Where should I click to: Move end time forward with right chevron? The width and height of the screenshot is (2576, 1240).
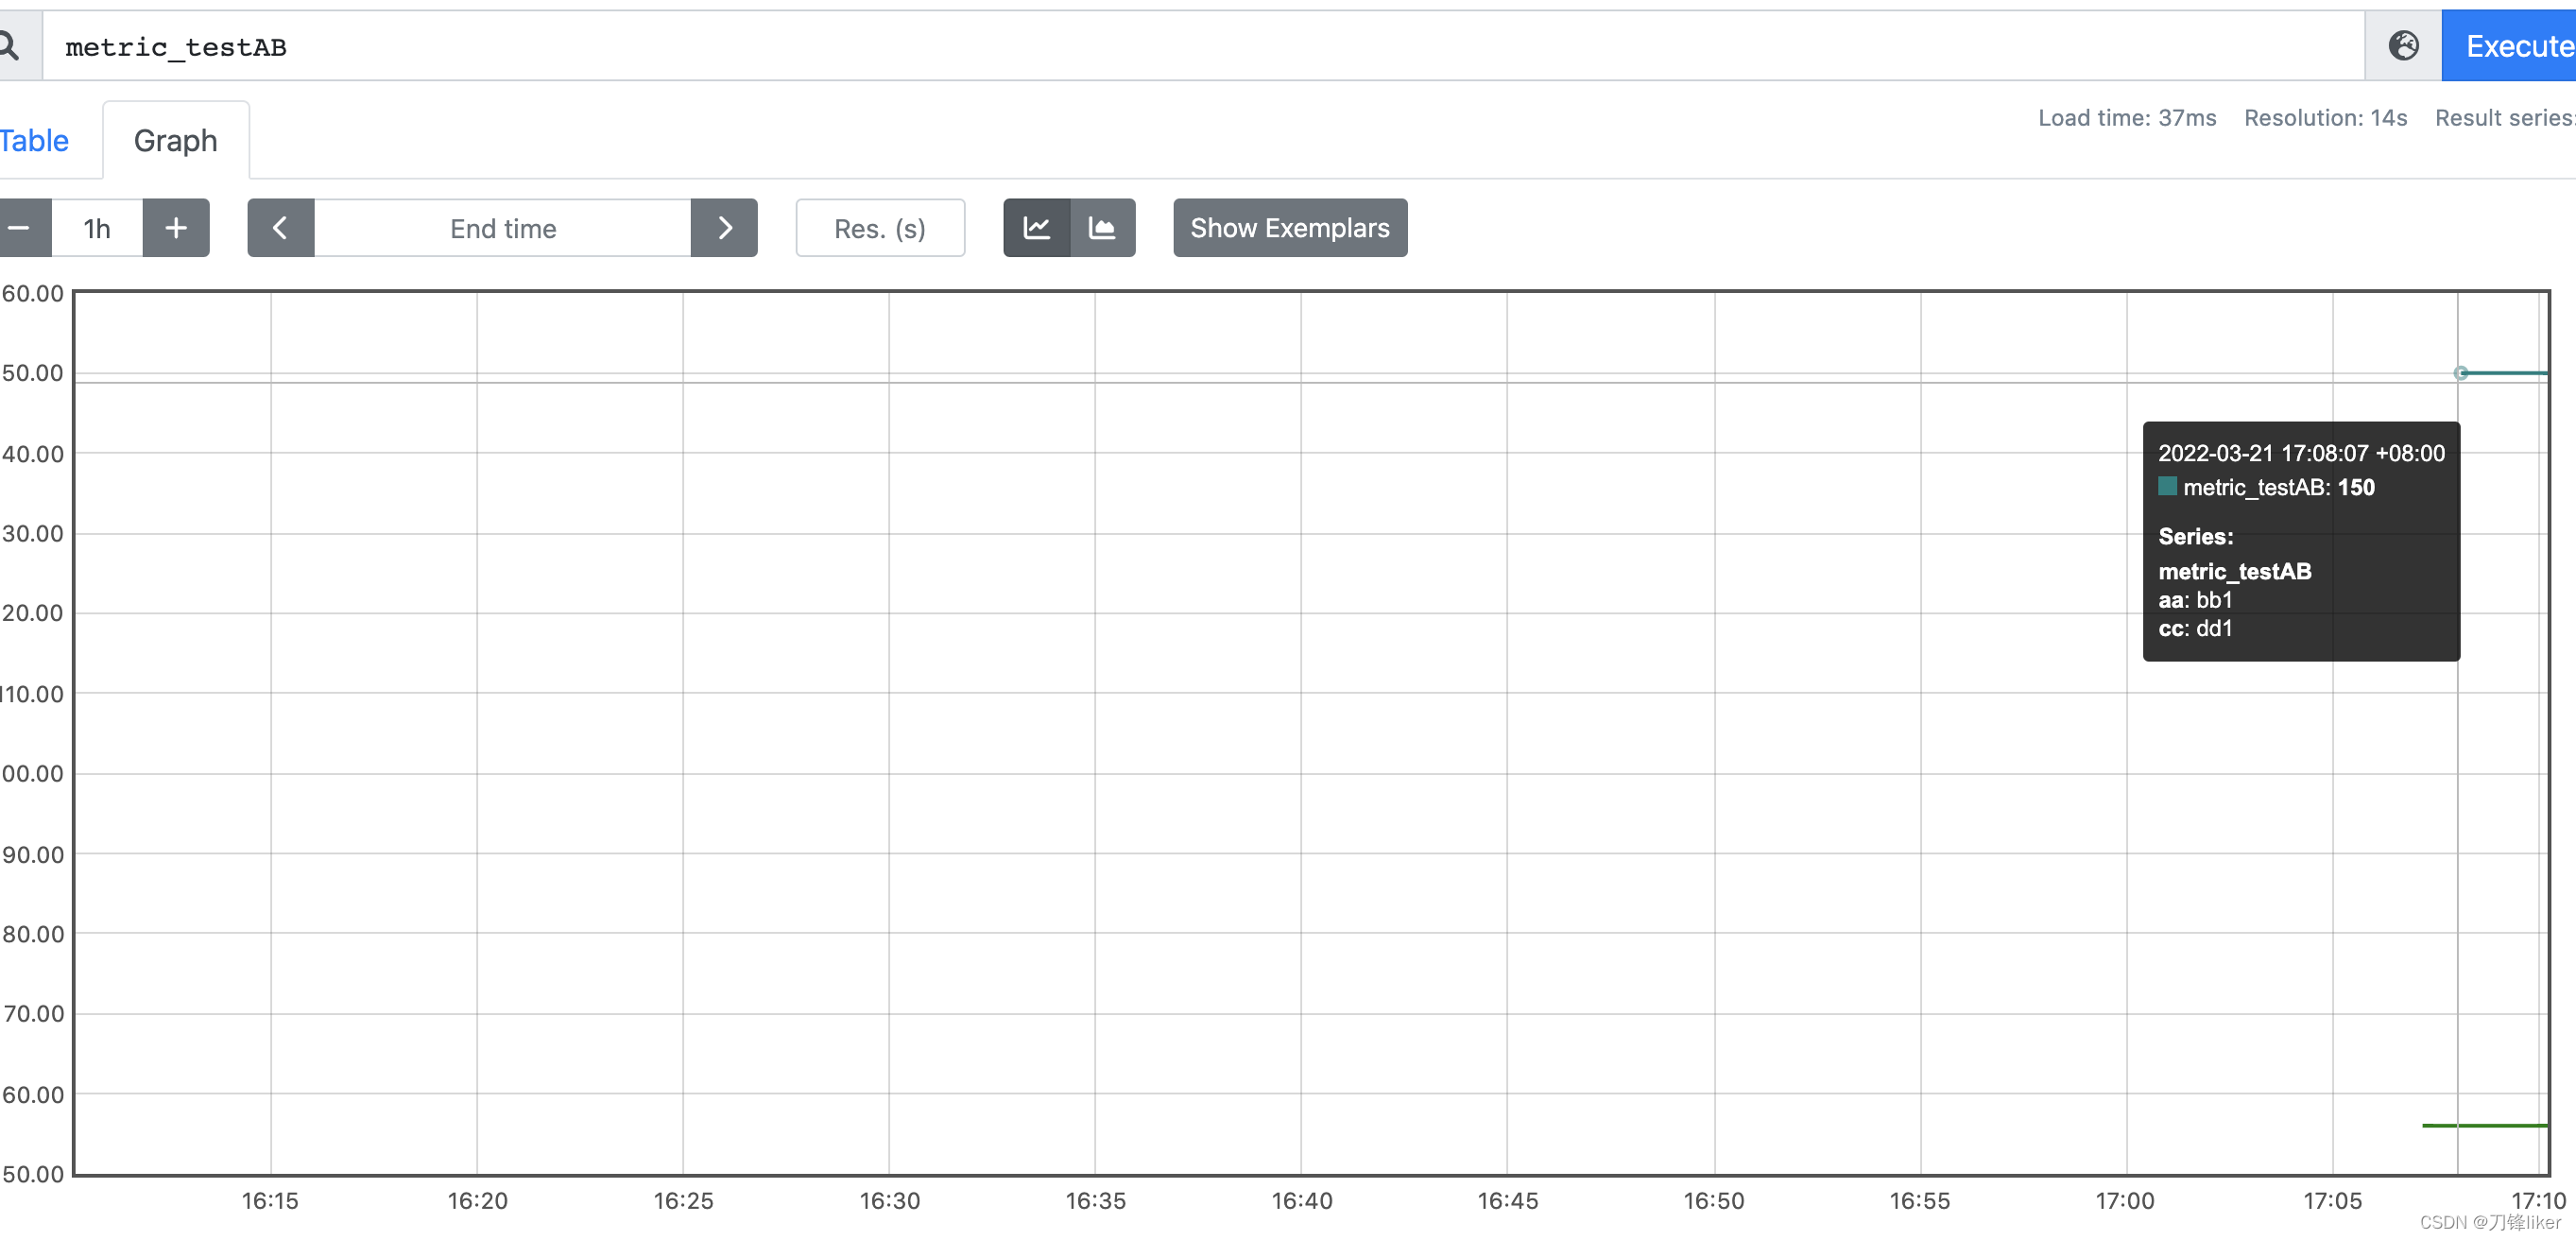(724, 228)
